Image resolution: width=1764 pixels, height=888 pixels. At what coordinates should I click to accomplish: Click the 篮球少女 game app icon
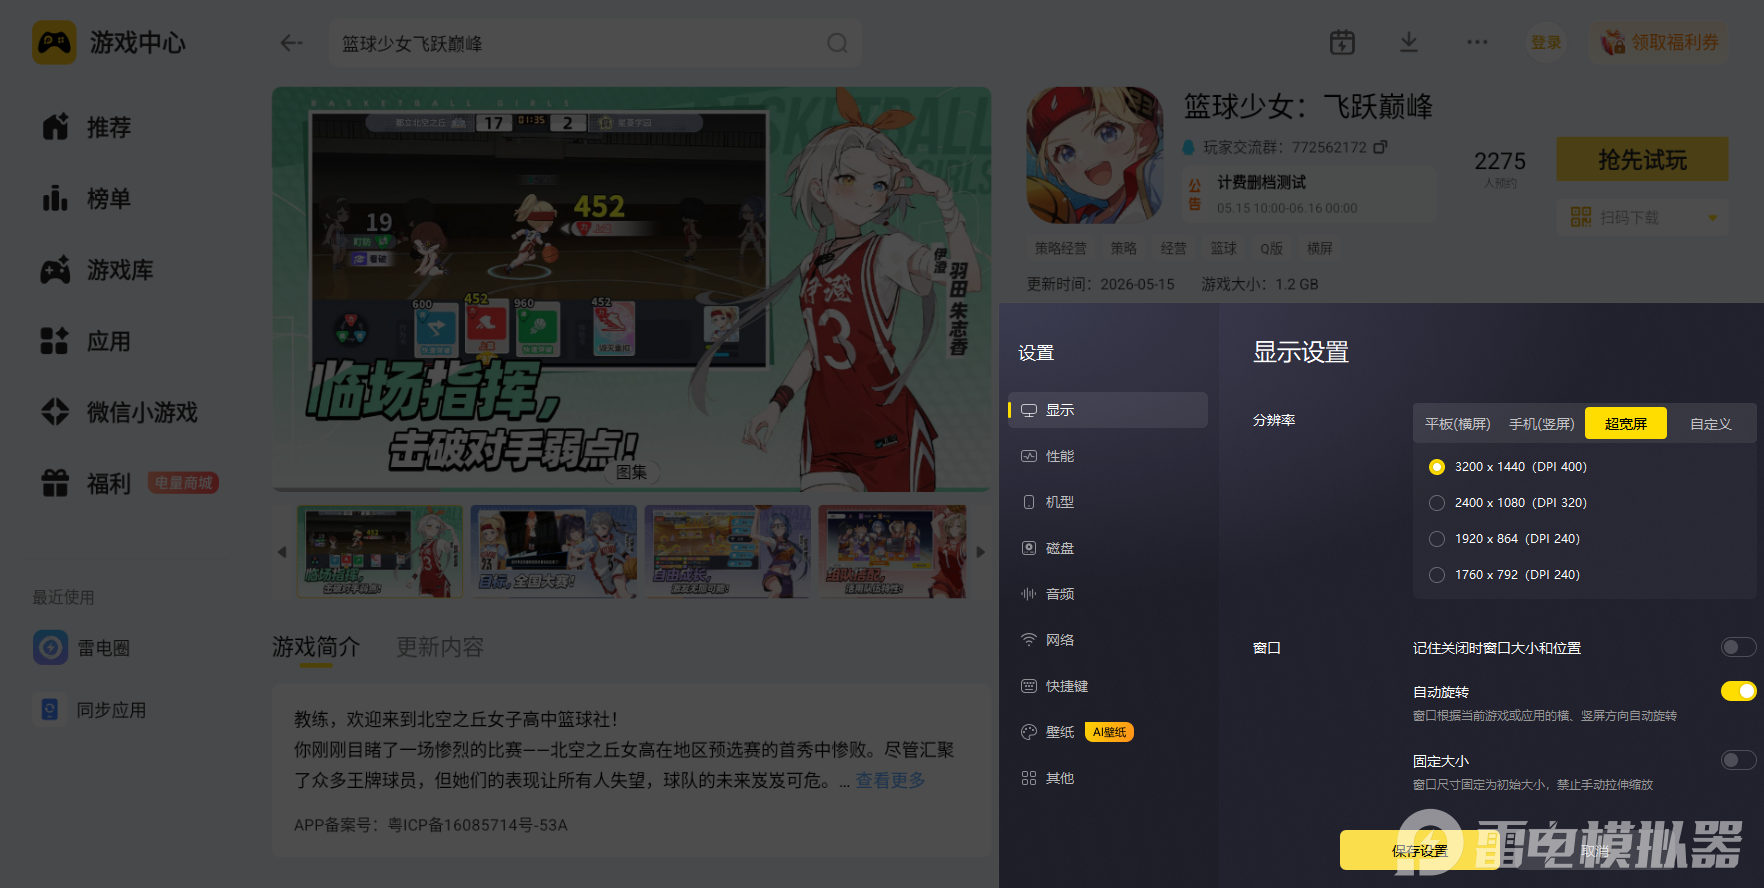(x=1095, y=155)
